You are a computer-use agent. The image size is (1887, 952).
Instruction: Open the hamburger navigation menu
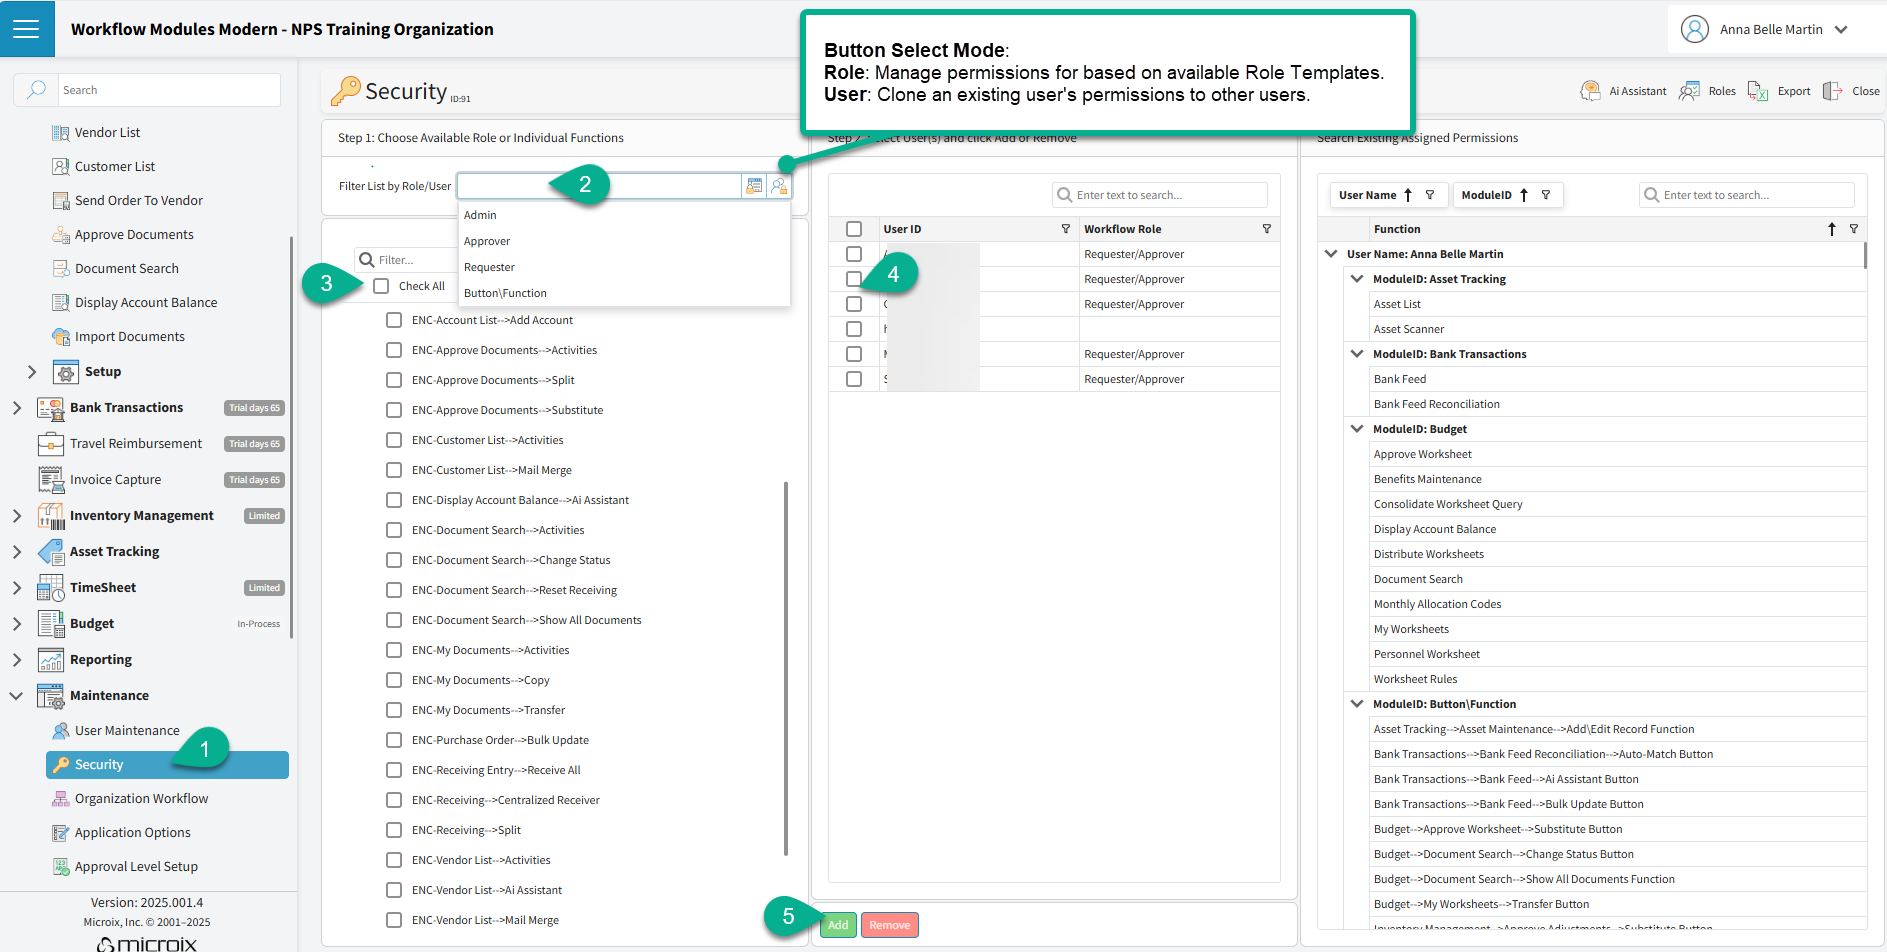click(27, 29)
